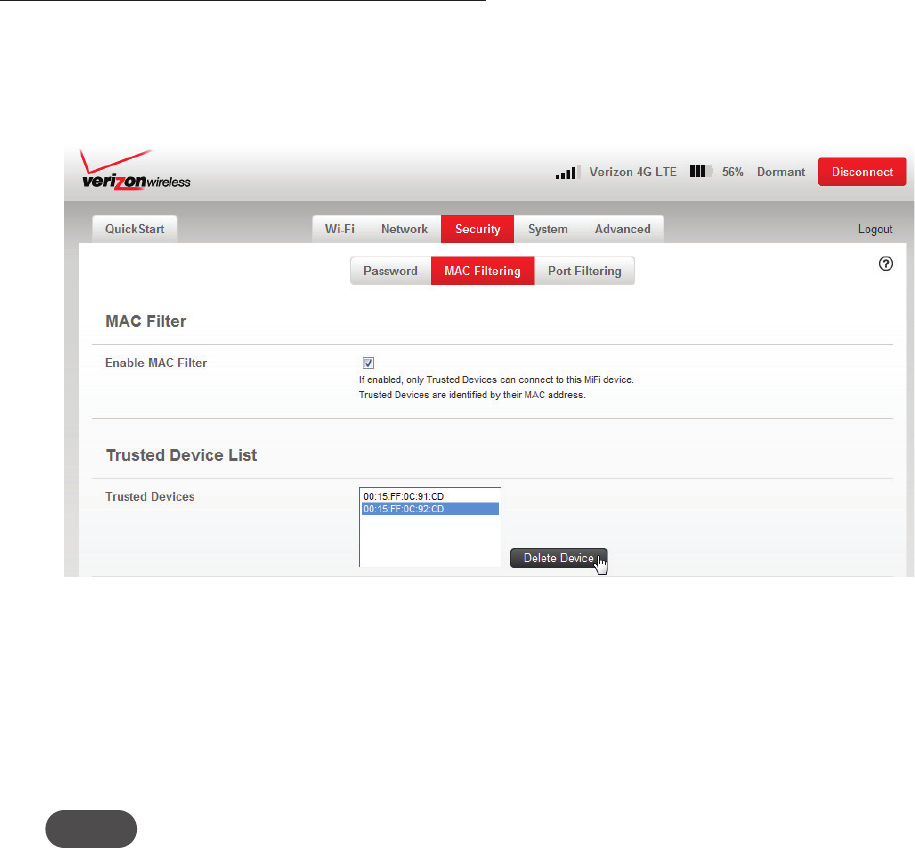The image size is (915, 848).
Task: Click the Logout link
Action: [x=875, y=229]
